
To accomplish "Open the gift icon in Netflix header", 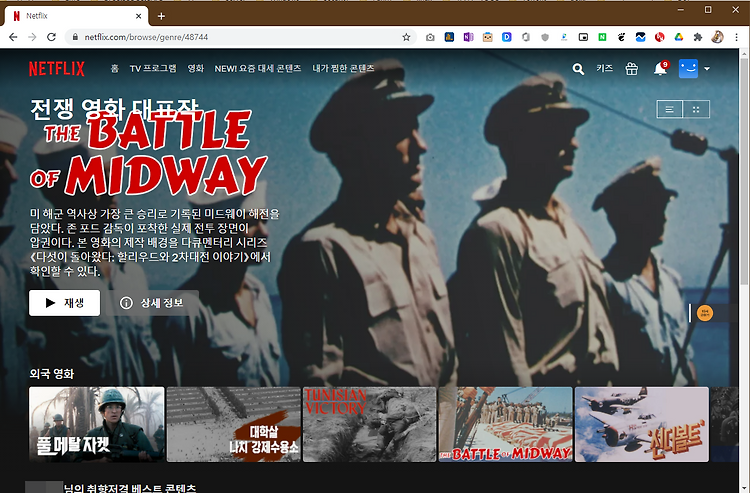I will tap(631, 69).
